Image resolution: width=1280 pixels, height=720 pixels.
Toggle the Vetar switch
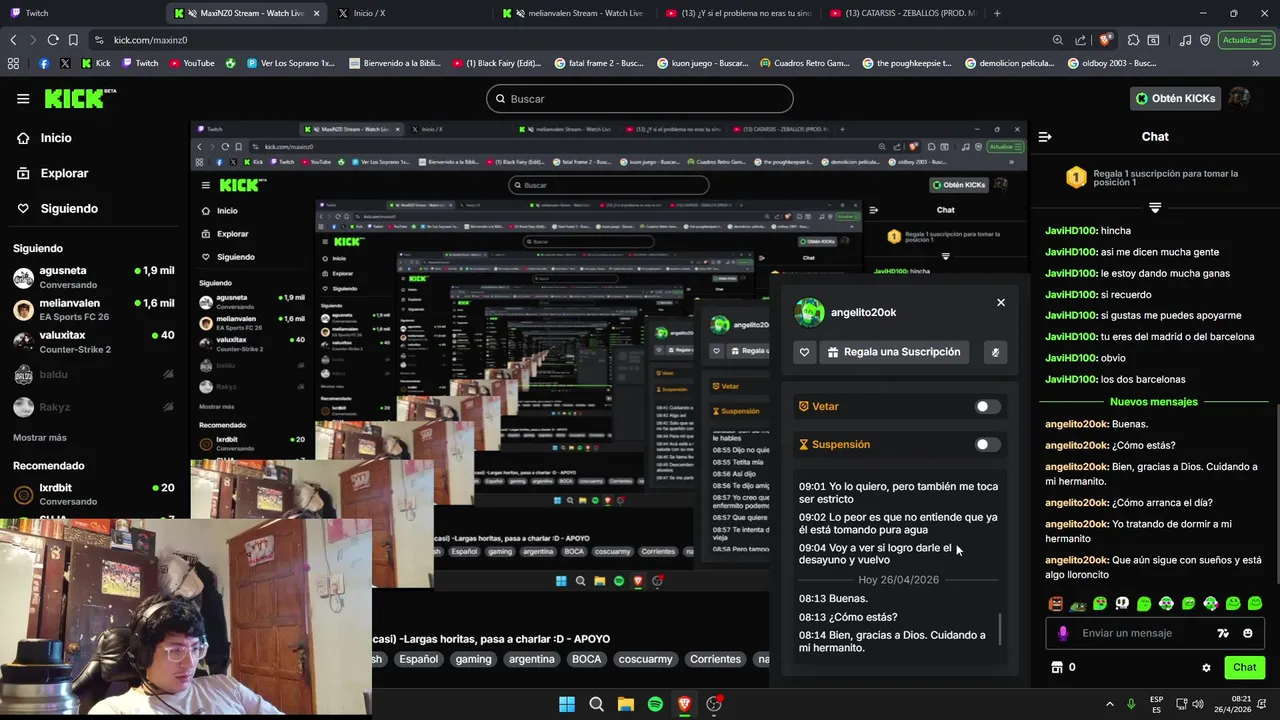987,406
